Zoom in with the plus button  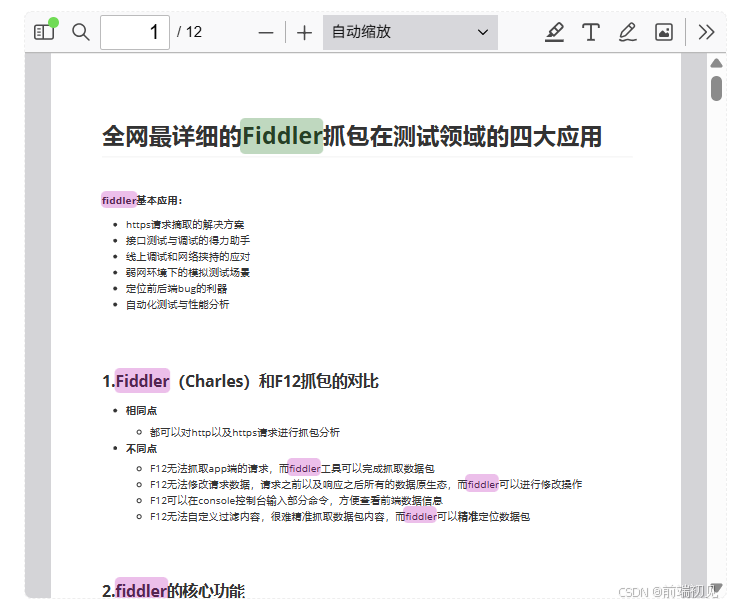pyautogui.click(x=304, y=33)
